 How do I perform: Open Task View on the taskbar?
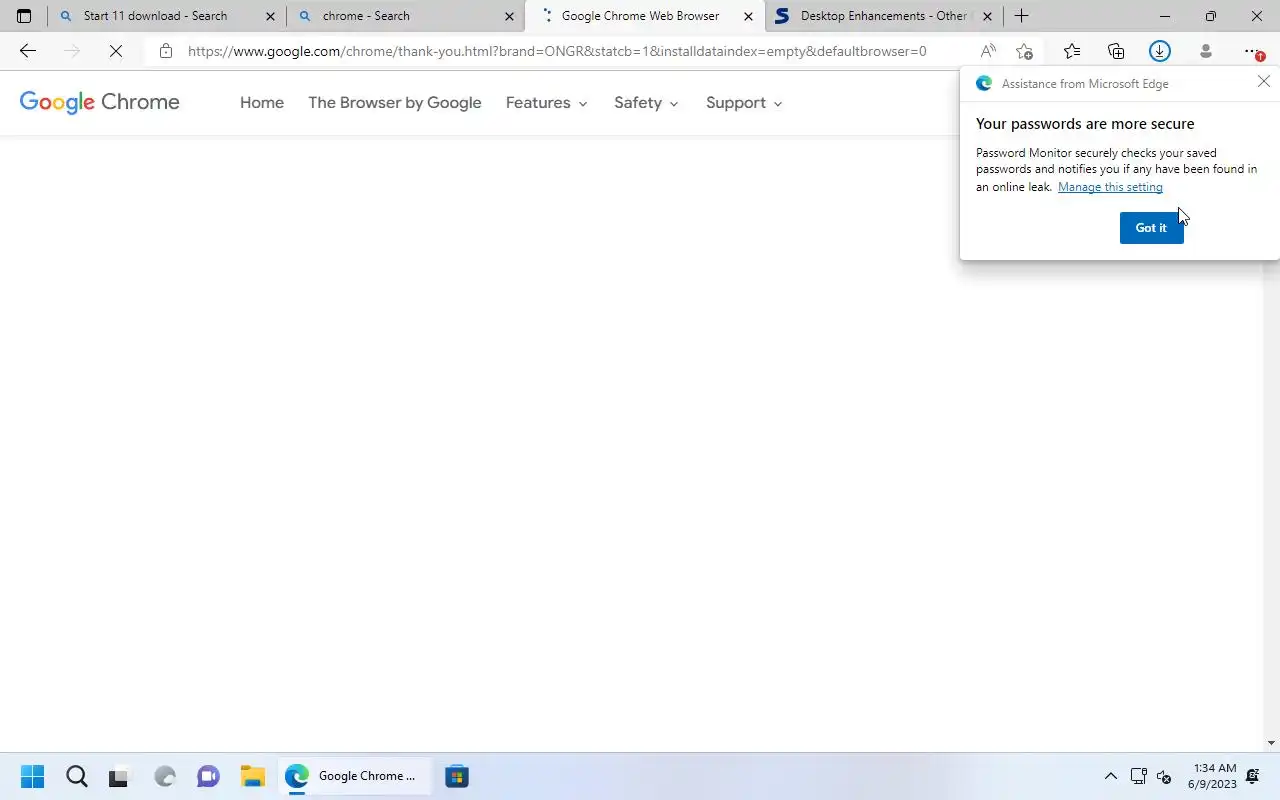pos(119,776)
